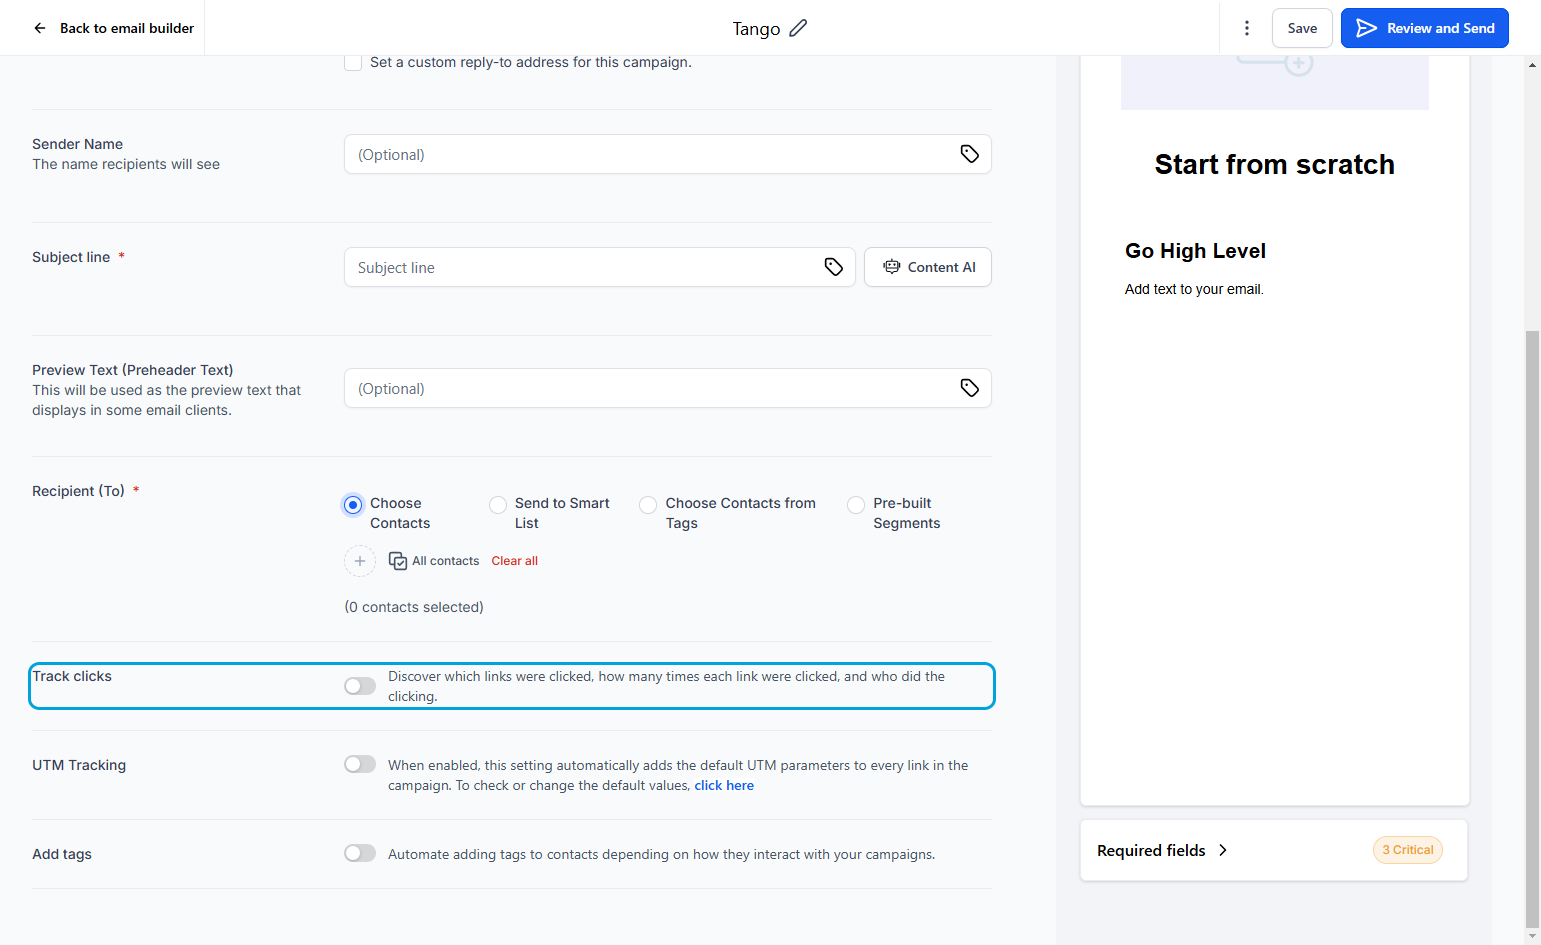Select Send to Smart List radio
Viewport: 1541px width, 945px height.
pos(498,505)
